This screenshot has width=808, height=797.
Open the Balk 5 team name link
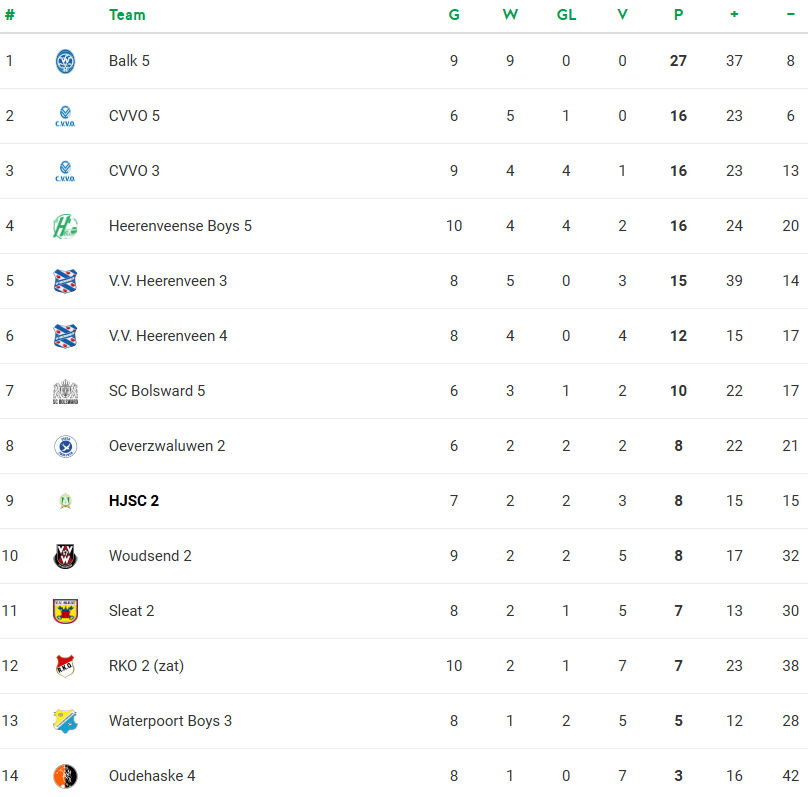coord(129,61)
